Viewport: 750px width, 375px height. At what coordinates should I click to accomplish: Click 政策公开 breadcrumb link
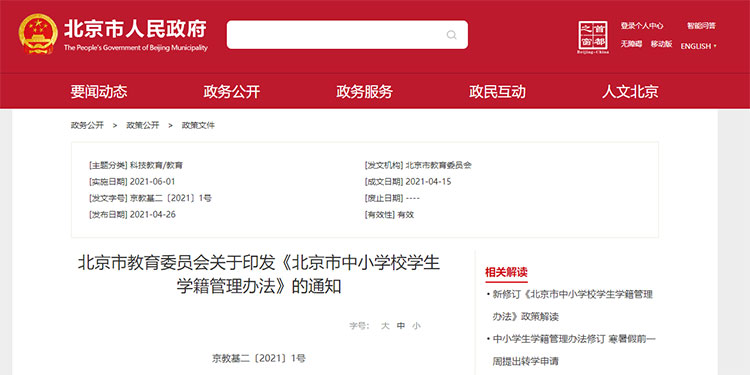tap(143, 125)
